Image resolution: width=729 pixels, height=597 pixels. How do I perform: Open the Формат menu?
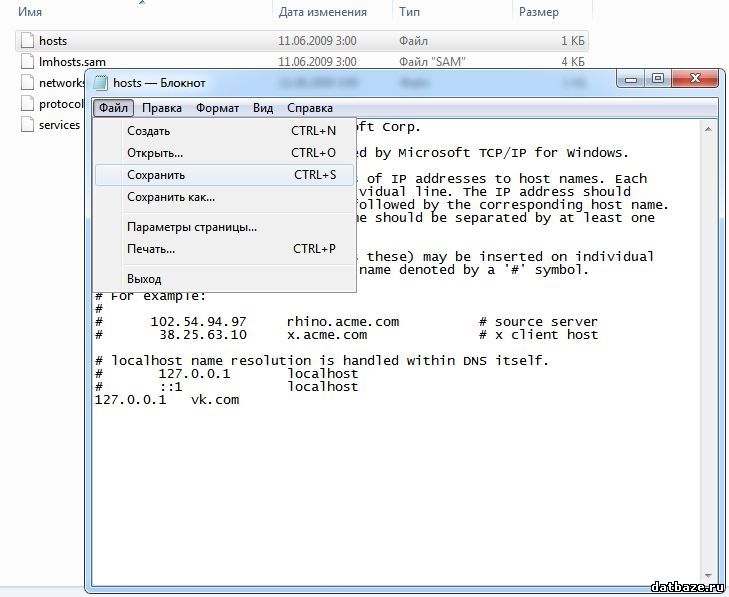(217, 108)
